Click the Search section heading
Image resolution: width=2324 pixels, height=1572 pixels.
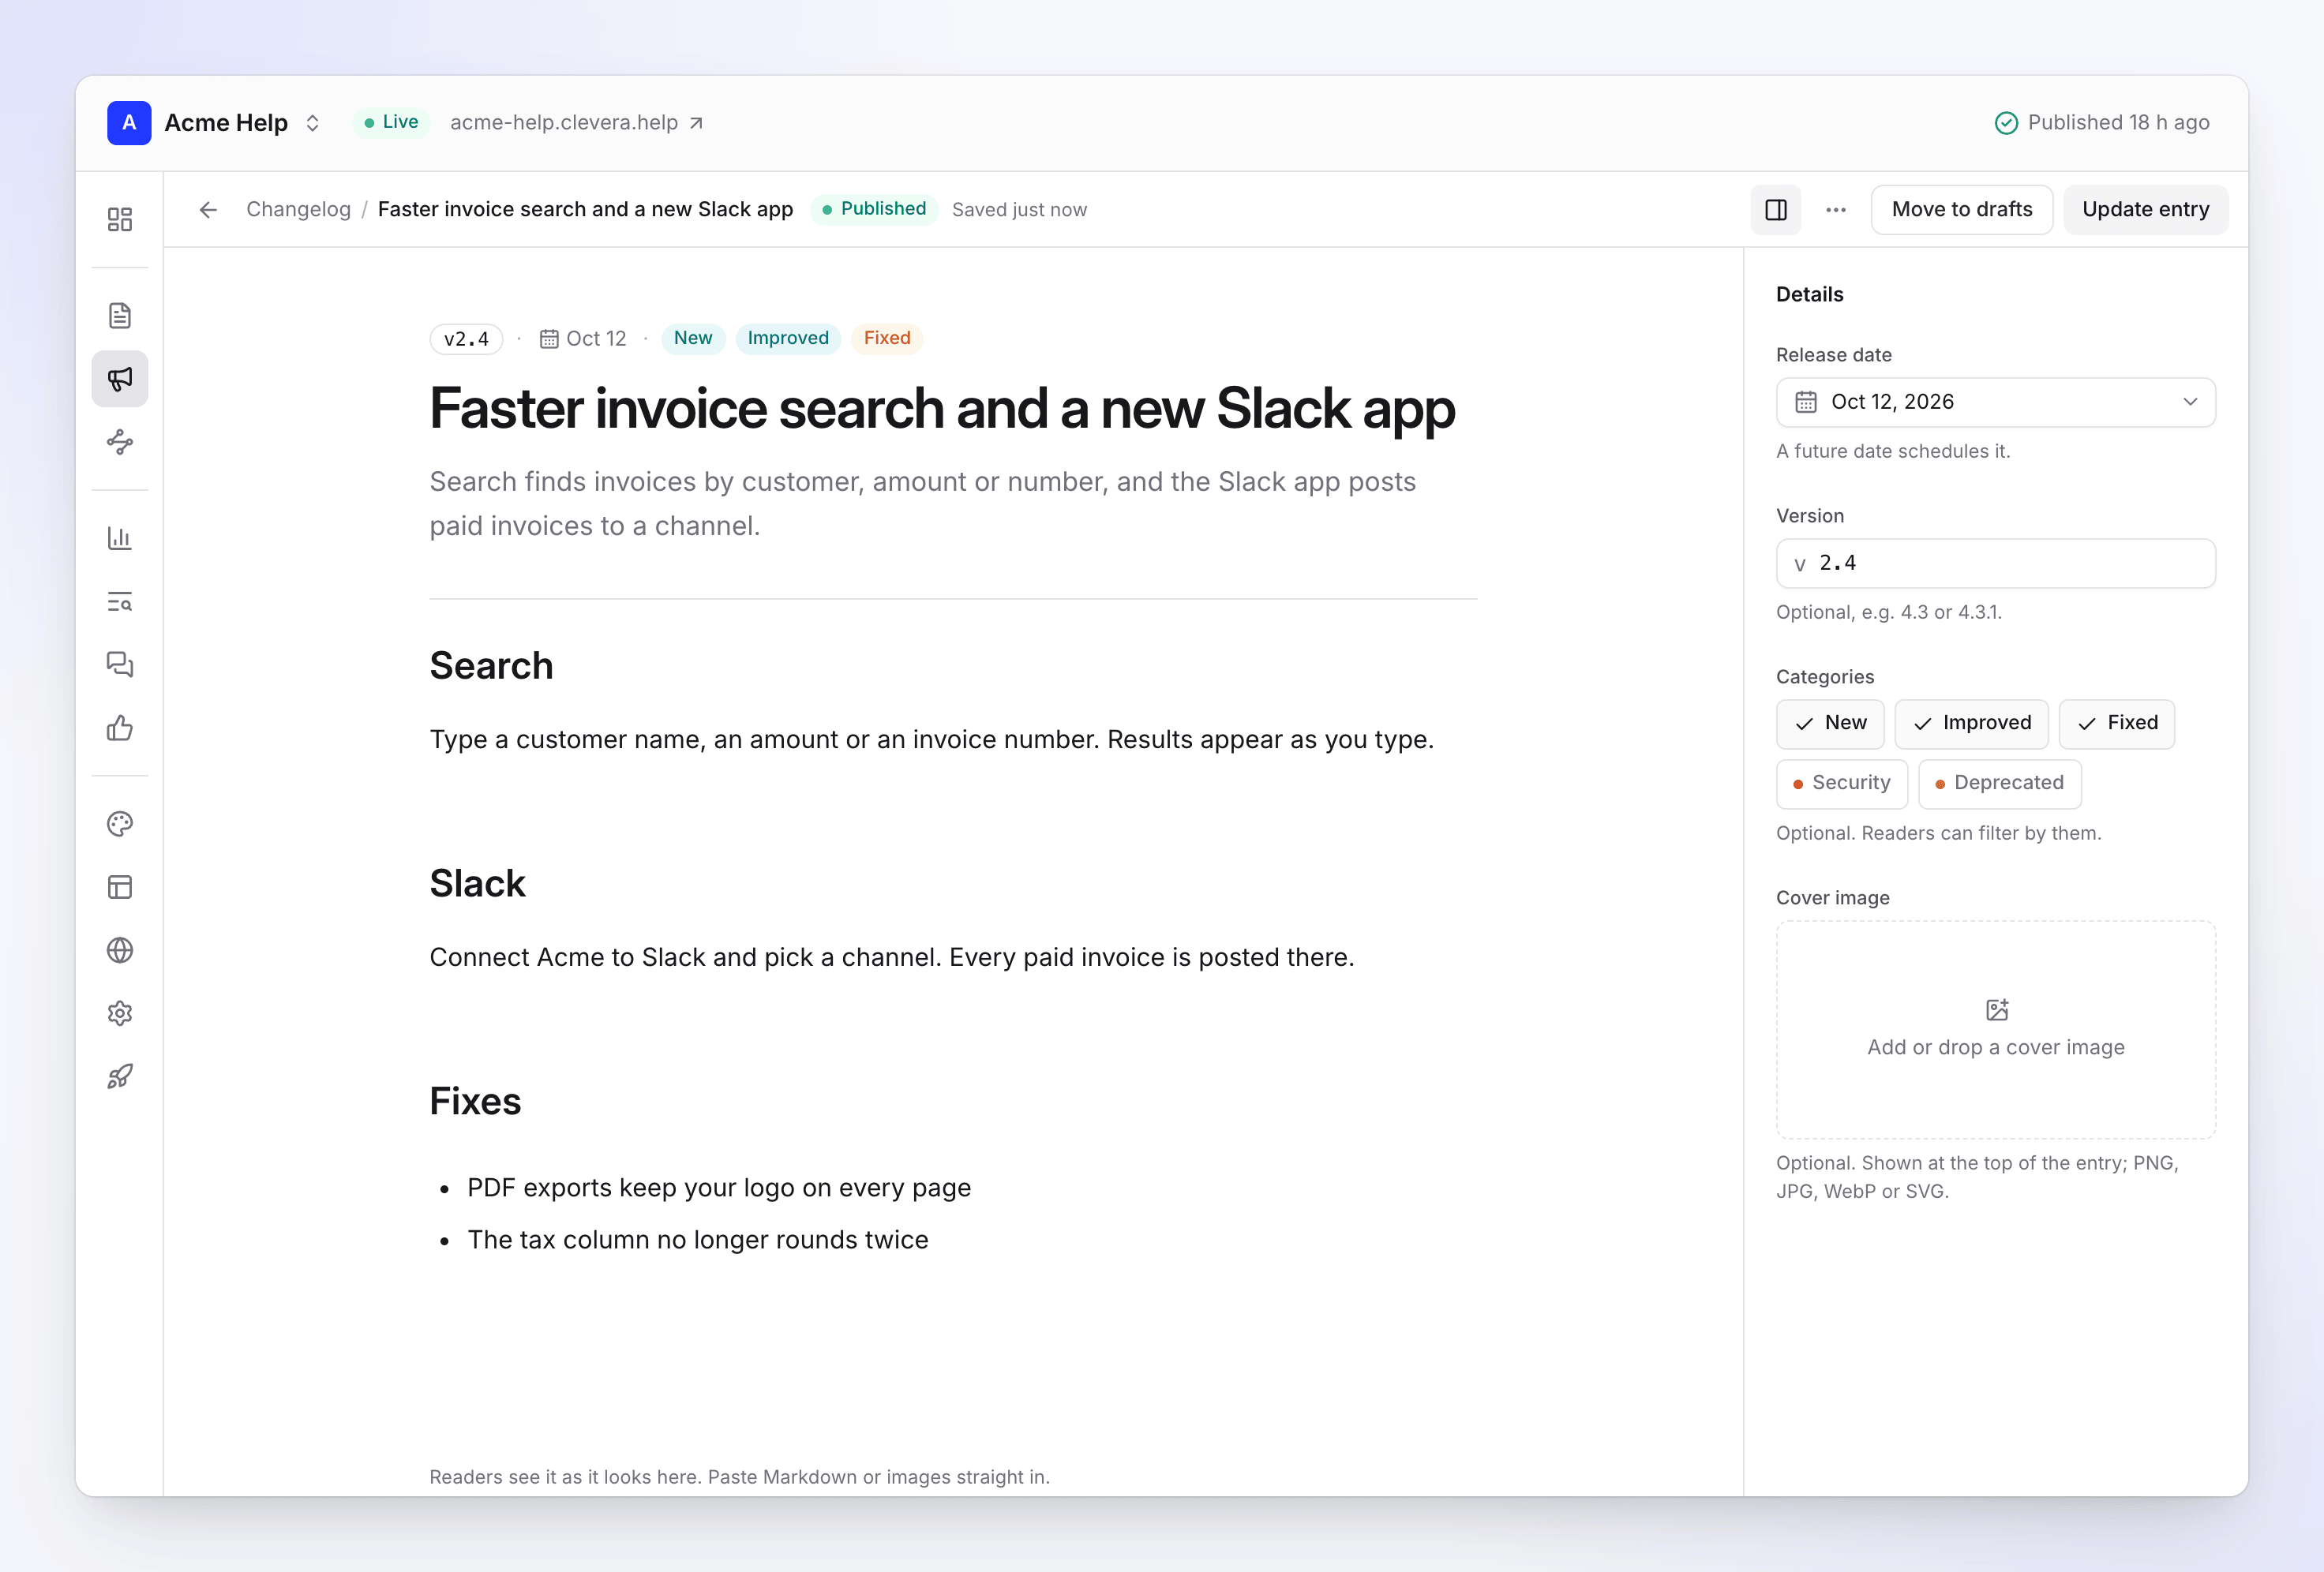pyautogui.click(x=491, y=666)
